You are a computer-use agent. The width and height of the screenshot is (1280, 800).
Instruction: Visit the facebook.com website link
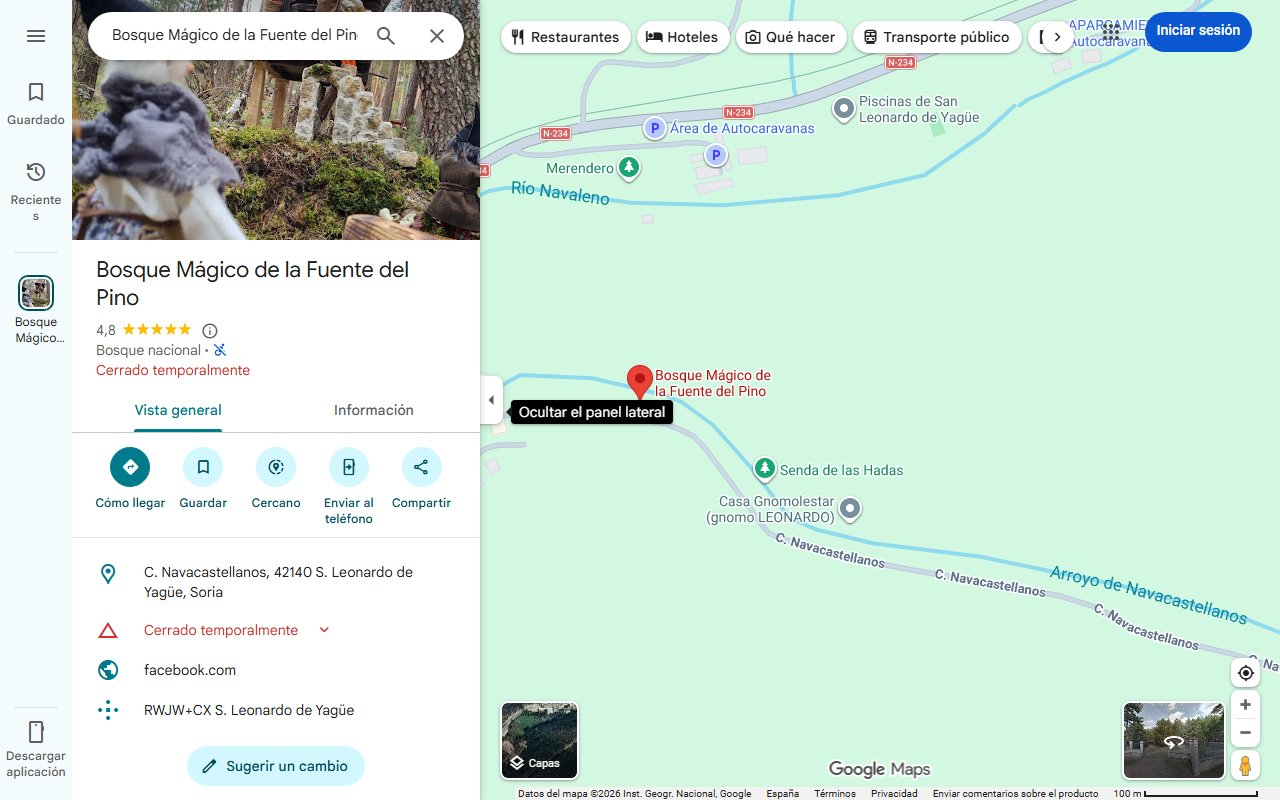pos(190,670)
